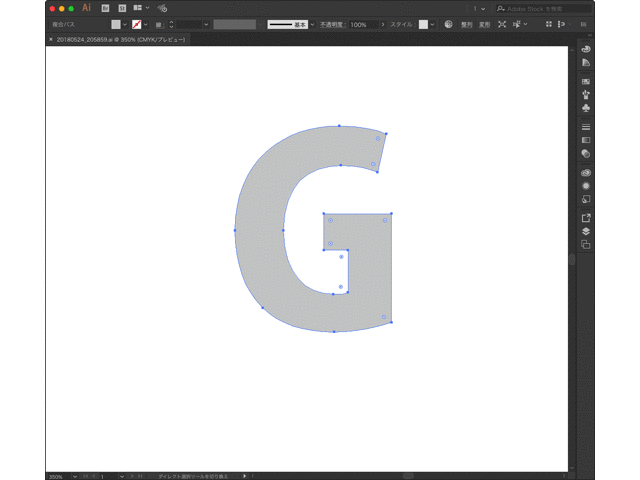The width and height of the screenshot is (640, 480).
Task: Click the align to pixel grid icon
Action: 549,24
